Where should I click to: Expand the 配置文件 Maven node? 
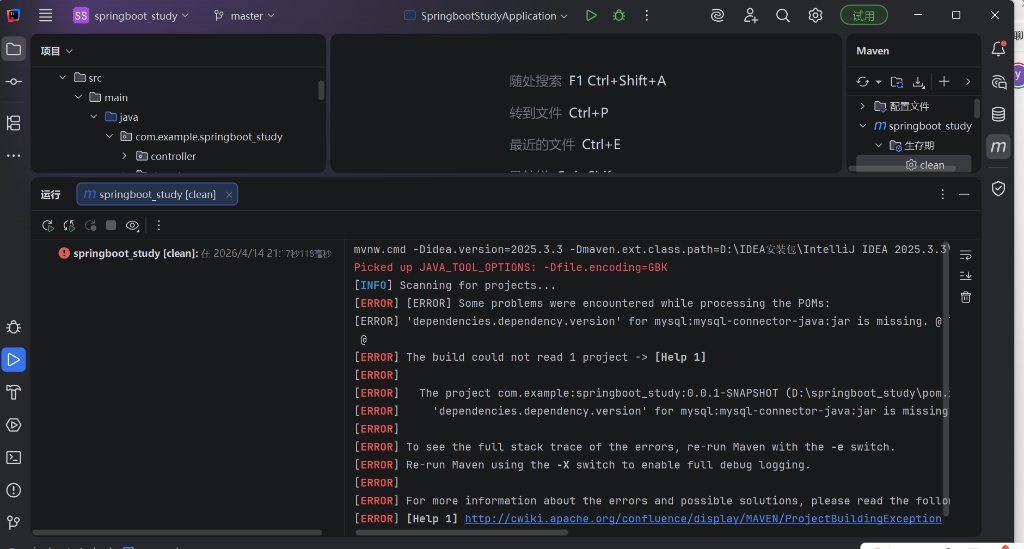pos(863,106)
